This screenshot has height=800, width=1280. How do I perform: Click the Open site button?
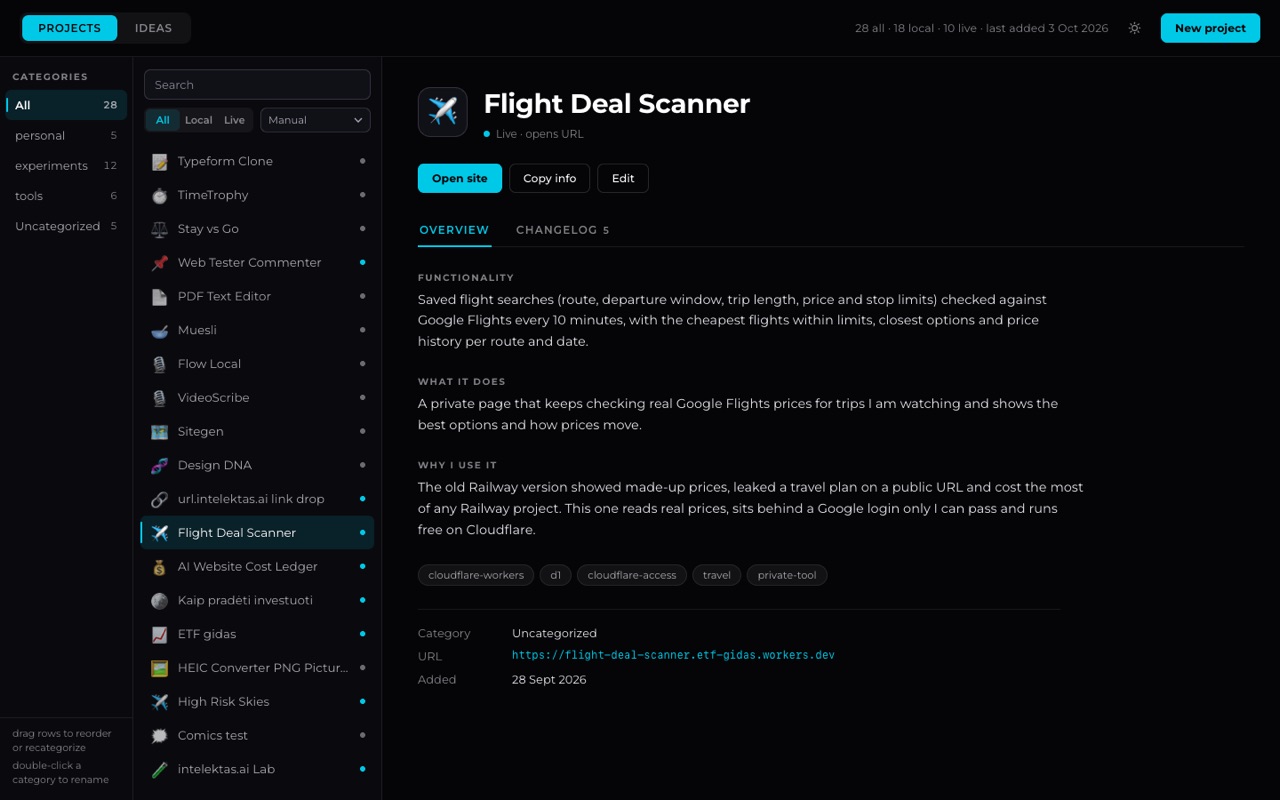[460, 178]
